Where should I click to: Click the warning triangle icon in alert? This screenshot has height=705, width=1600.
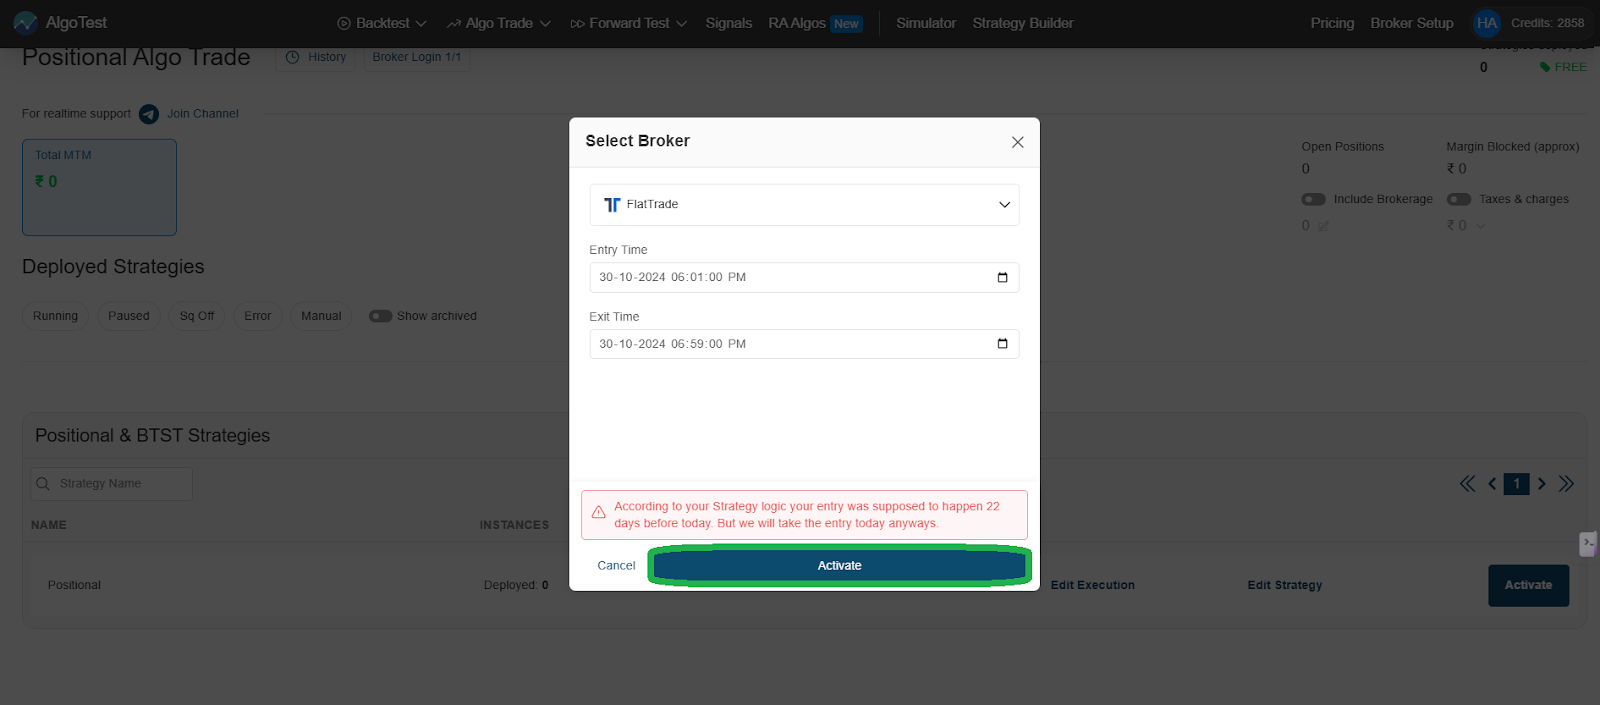pyautogui.click(x=598, y=513)
